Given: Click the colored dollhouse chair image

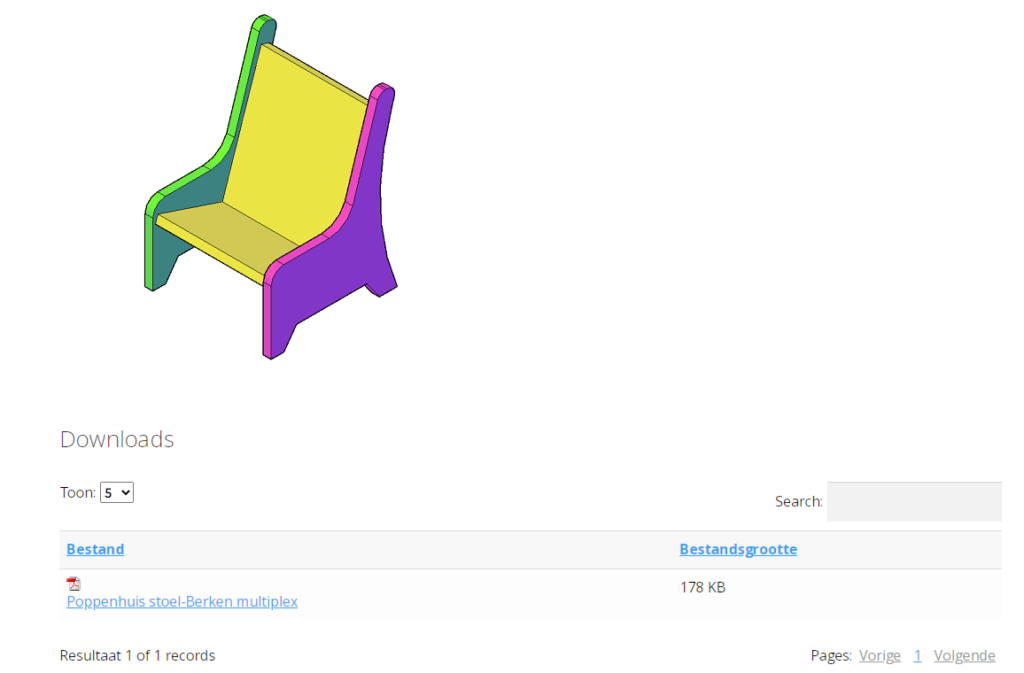Looking at the screenshot, I should (x=270, y=187).
